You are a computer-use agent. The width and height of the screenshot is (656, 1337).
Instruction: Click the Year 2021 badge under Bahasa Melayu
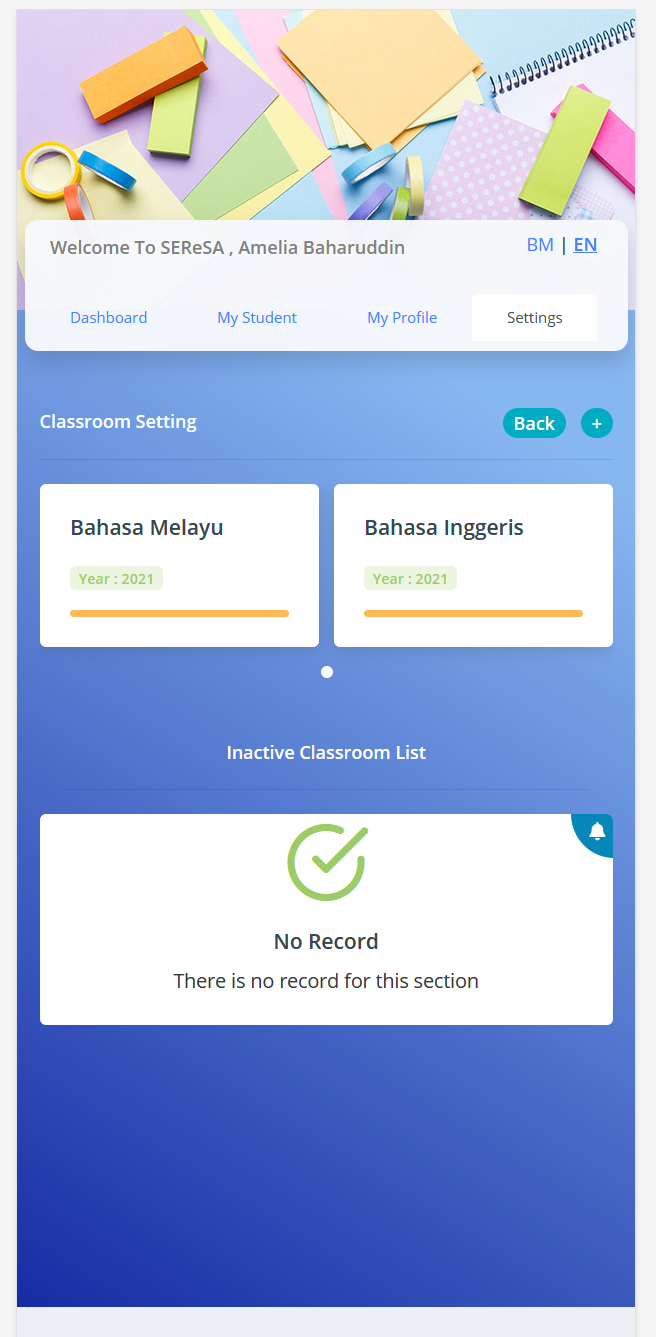click(116, 579)
